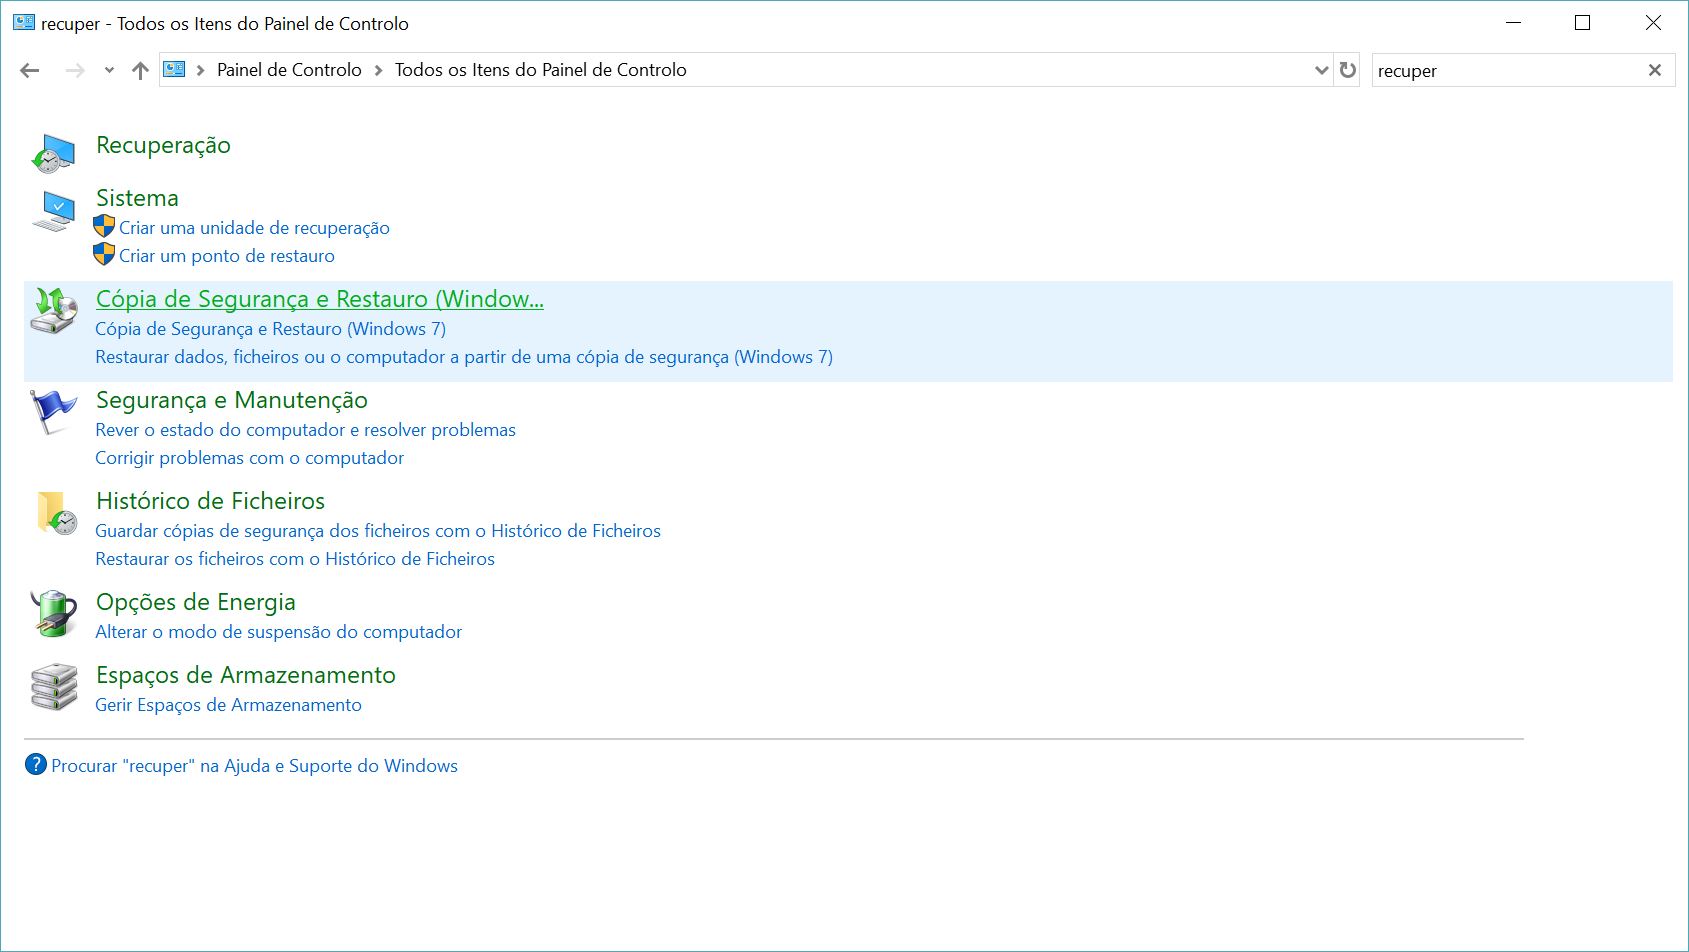Click the shield icon beside Criar uma unidade de recuperação
Image resolution: width=1689 pixels, height=952 pixels.
click(104, 227)
